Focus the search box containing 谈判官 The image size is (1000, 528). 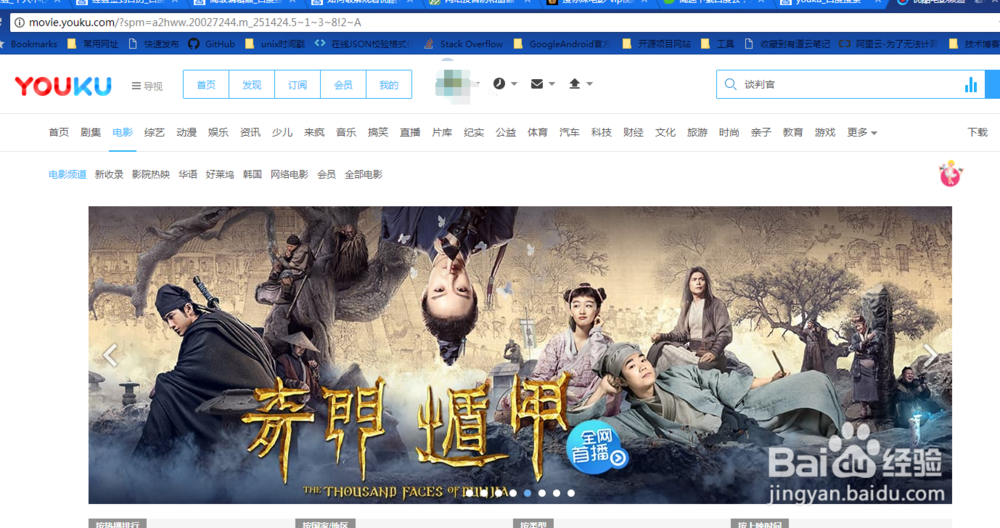coord(850,84)
